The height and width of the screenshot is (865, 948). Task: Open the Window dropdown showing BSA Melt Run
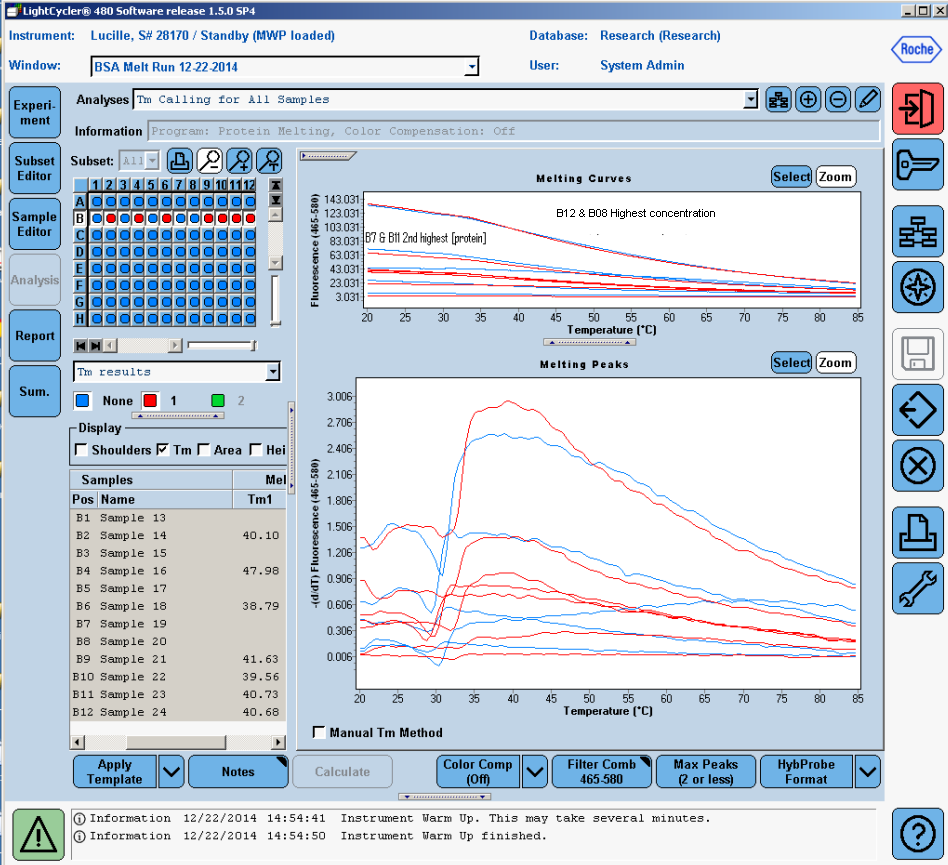pos(472,68)
